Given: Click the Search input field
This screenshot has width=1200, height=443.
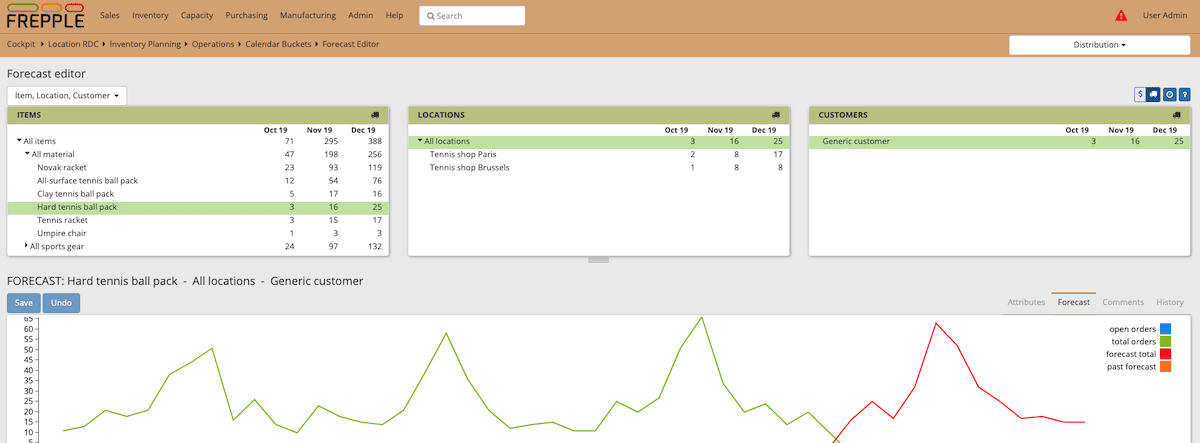Looking at the screenshot, I should coord(472,16).
